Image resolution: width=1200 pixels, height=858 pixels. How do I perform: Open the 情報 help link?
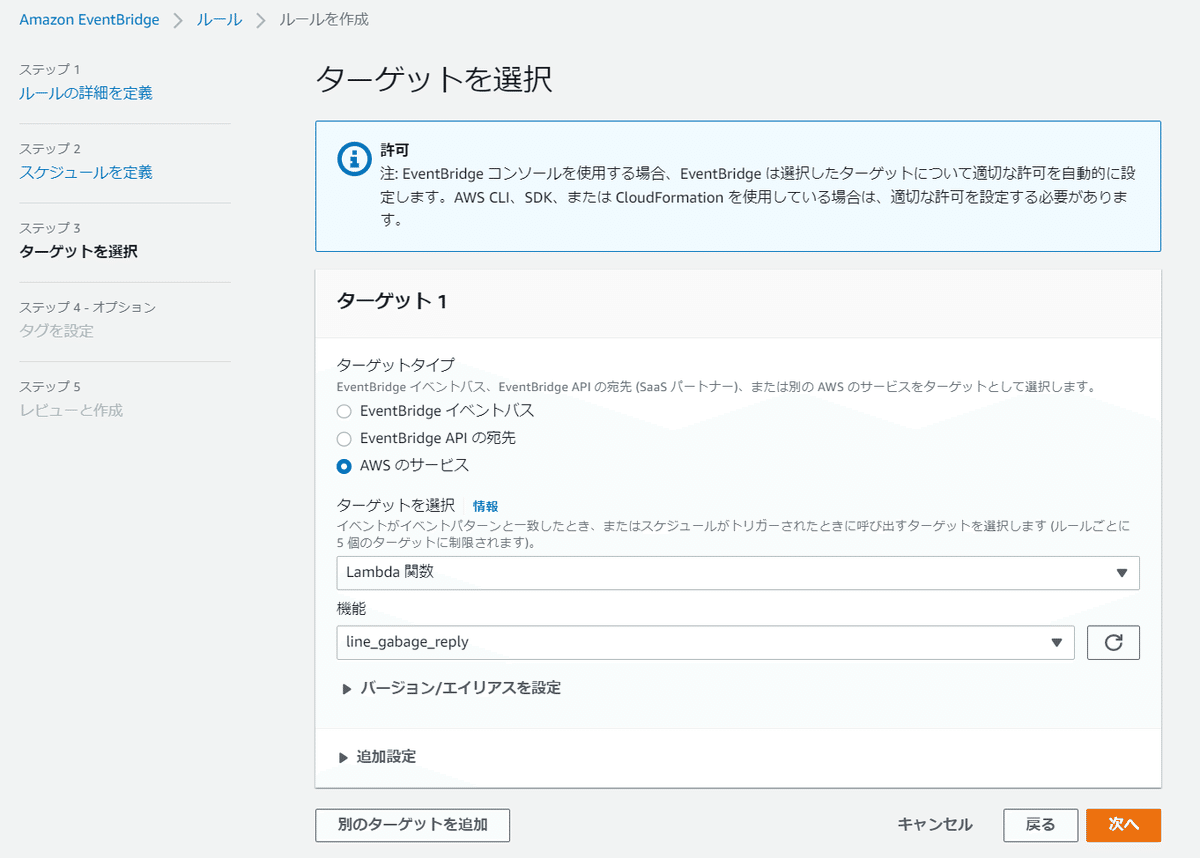pos(486,506)
